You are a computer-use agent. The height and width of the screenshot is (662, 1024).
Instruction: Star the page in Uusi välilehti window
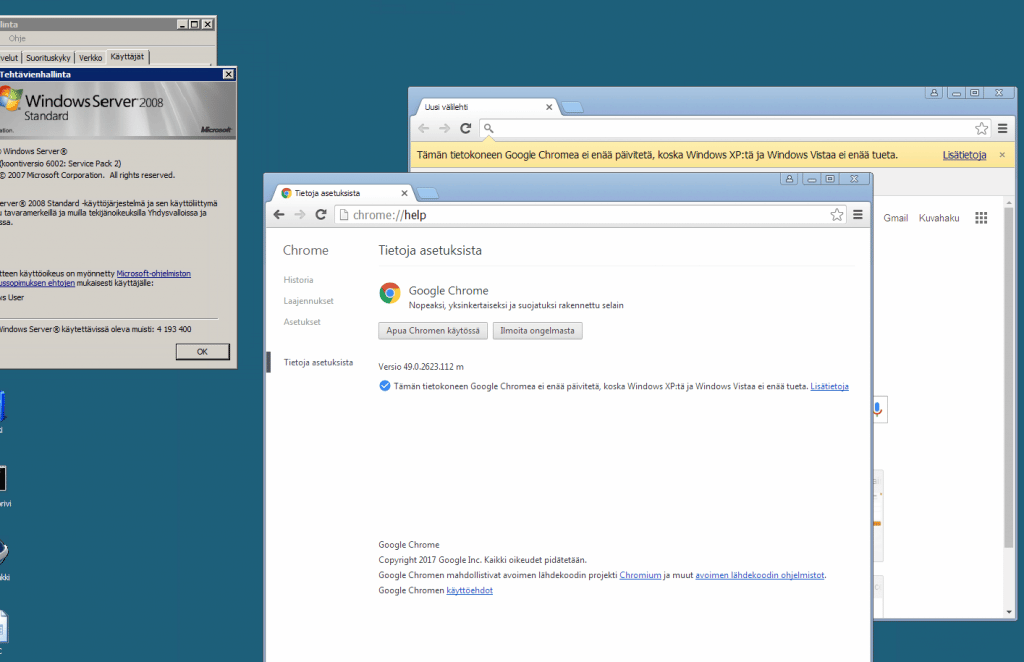point(981,128)
